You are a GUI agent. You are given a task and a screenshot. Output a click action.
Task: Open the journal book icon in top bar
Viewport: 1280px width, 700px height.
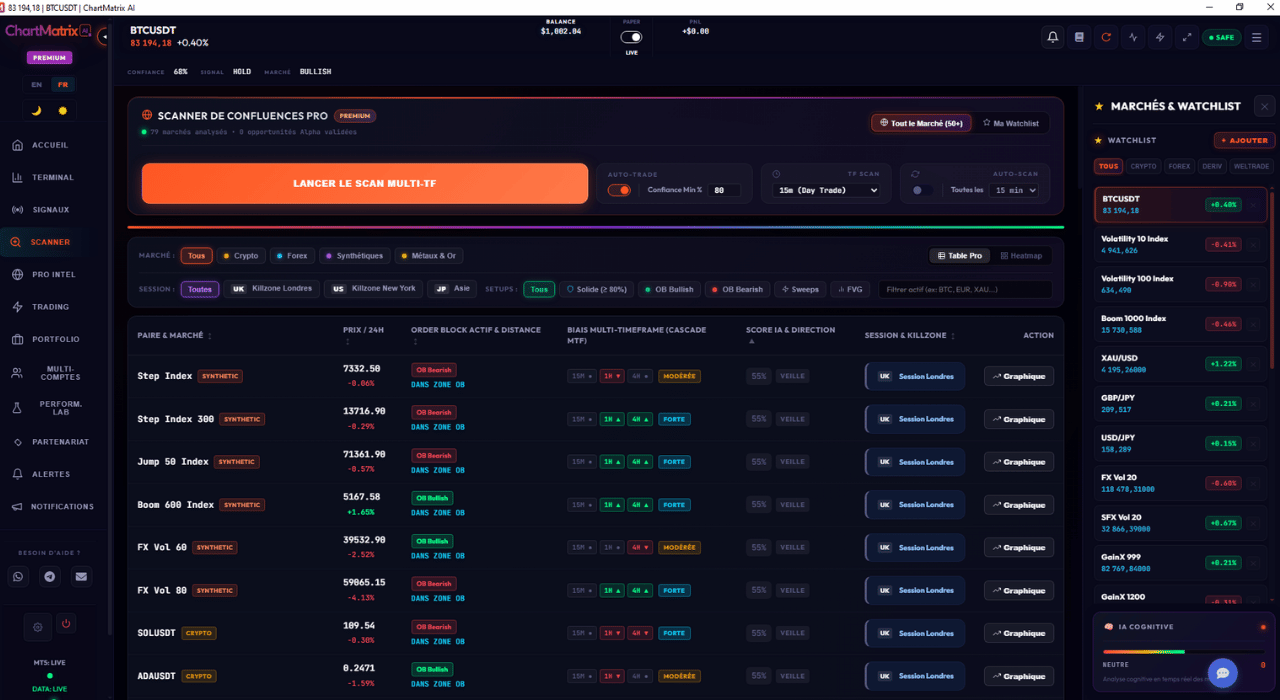[x=1079, y=37]
